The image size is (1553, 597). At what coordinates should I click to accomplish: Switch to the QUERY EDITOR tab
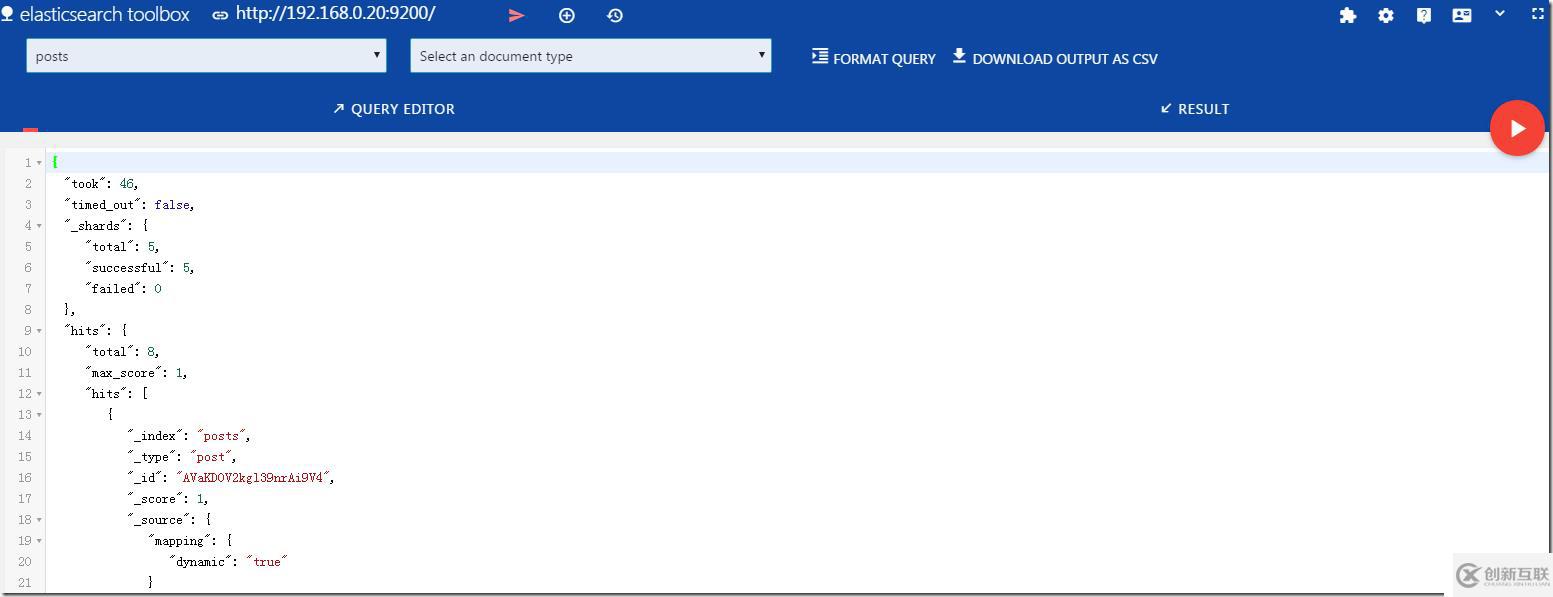click(394, 109)
